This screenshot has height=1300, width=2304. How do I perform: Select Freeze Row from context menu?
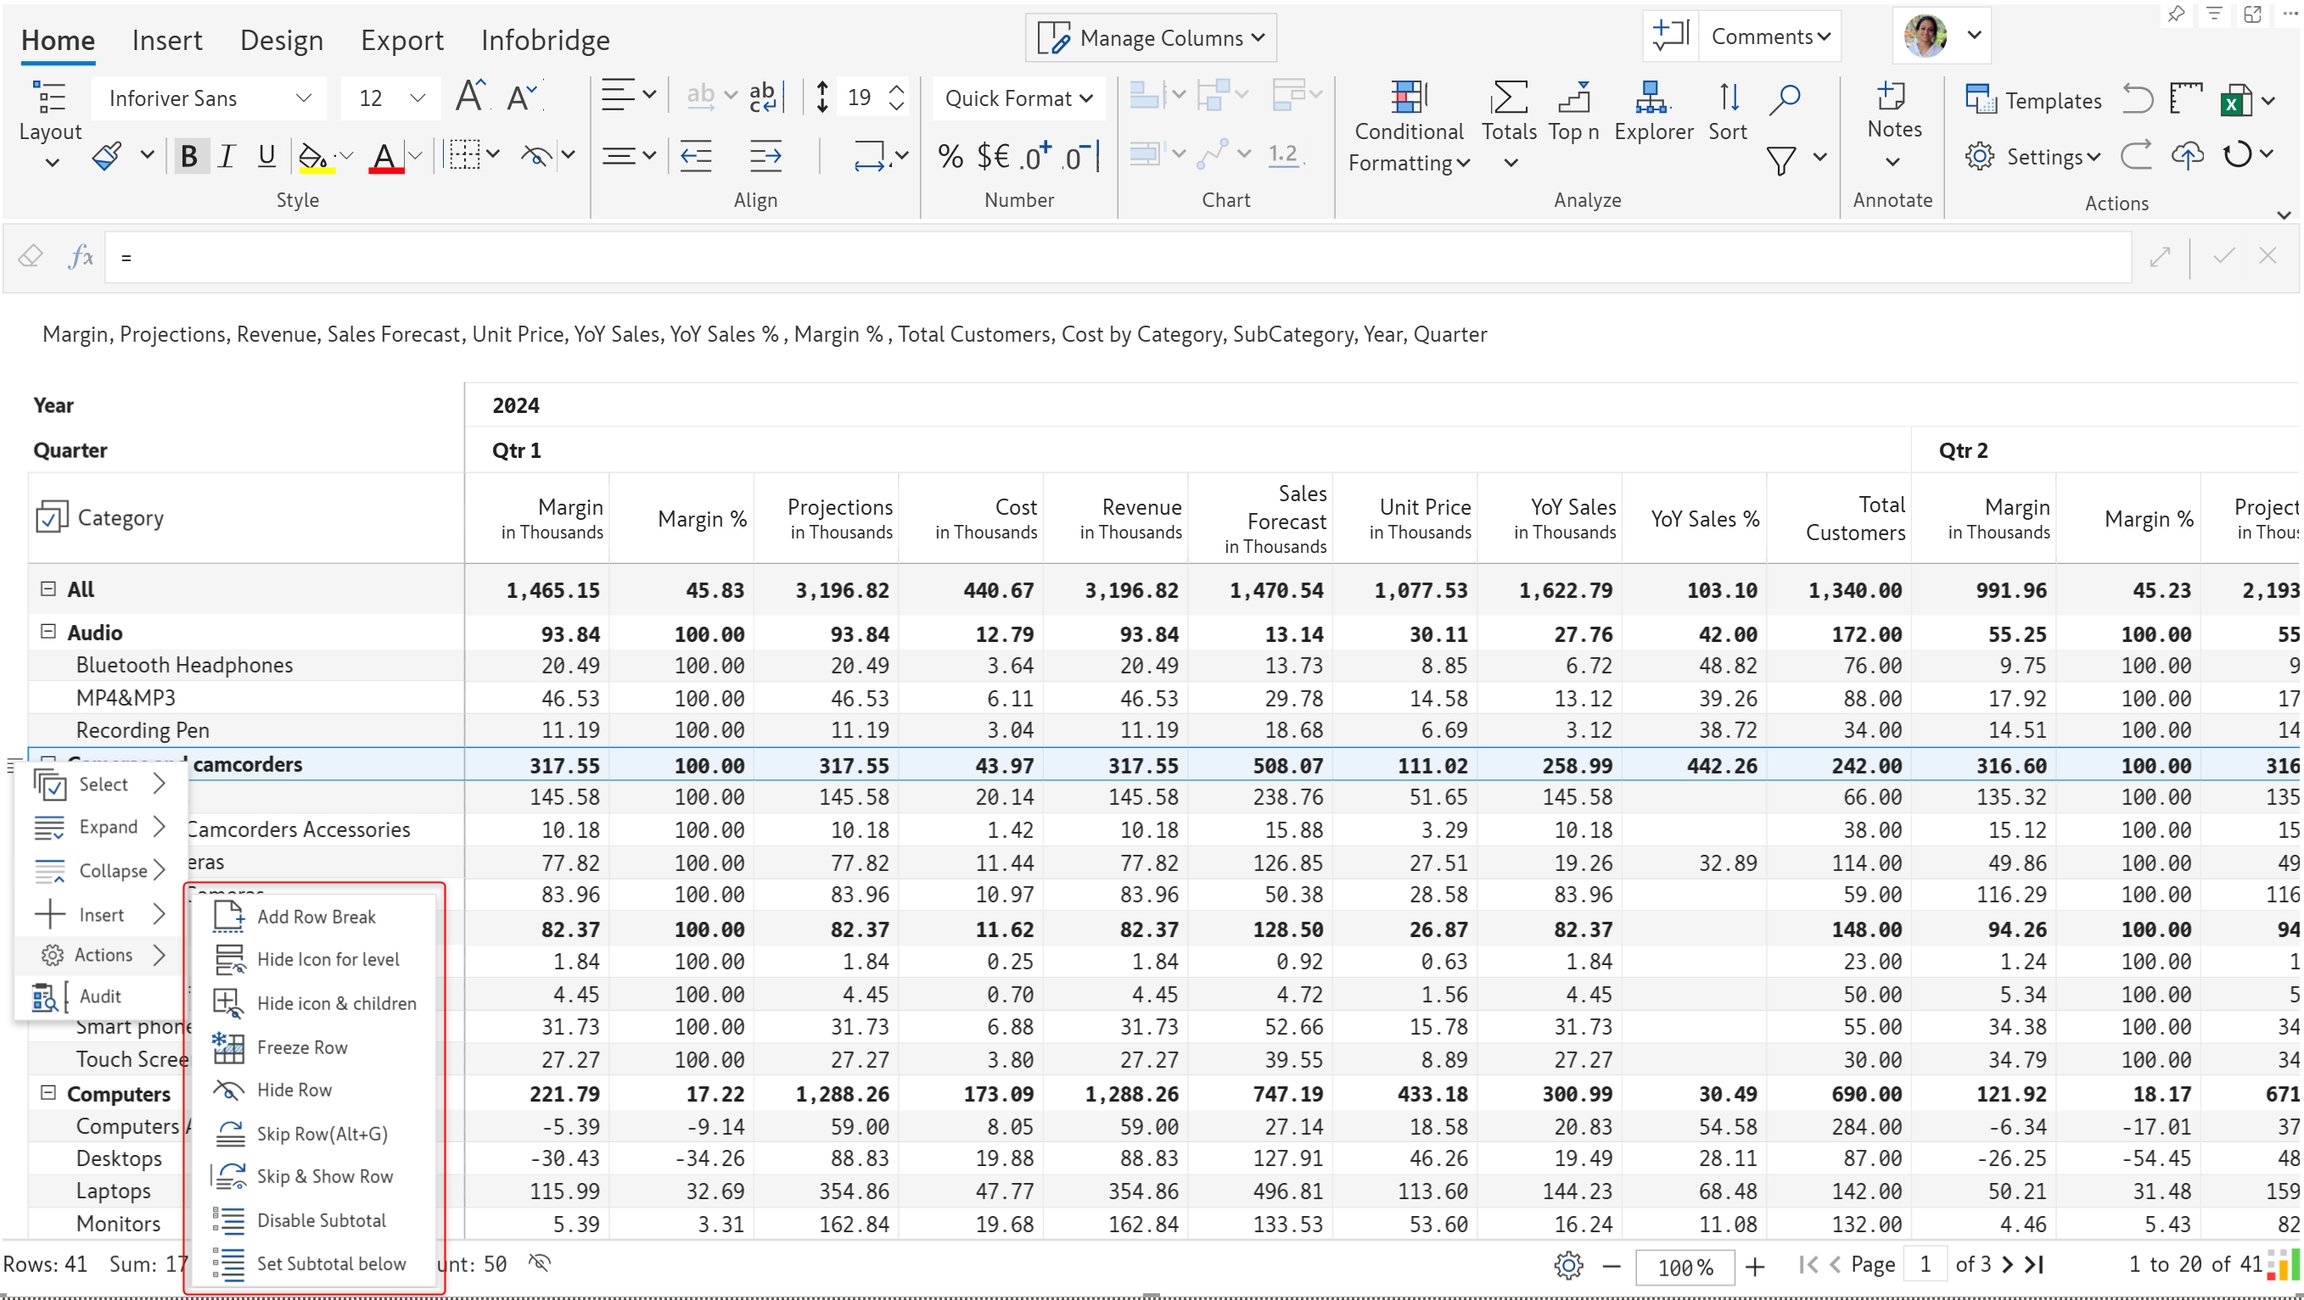pyautogui.click(x=302, y=1047)
